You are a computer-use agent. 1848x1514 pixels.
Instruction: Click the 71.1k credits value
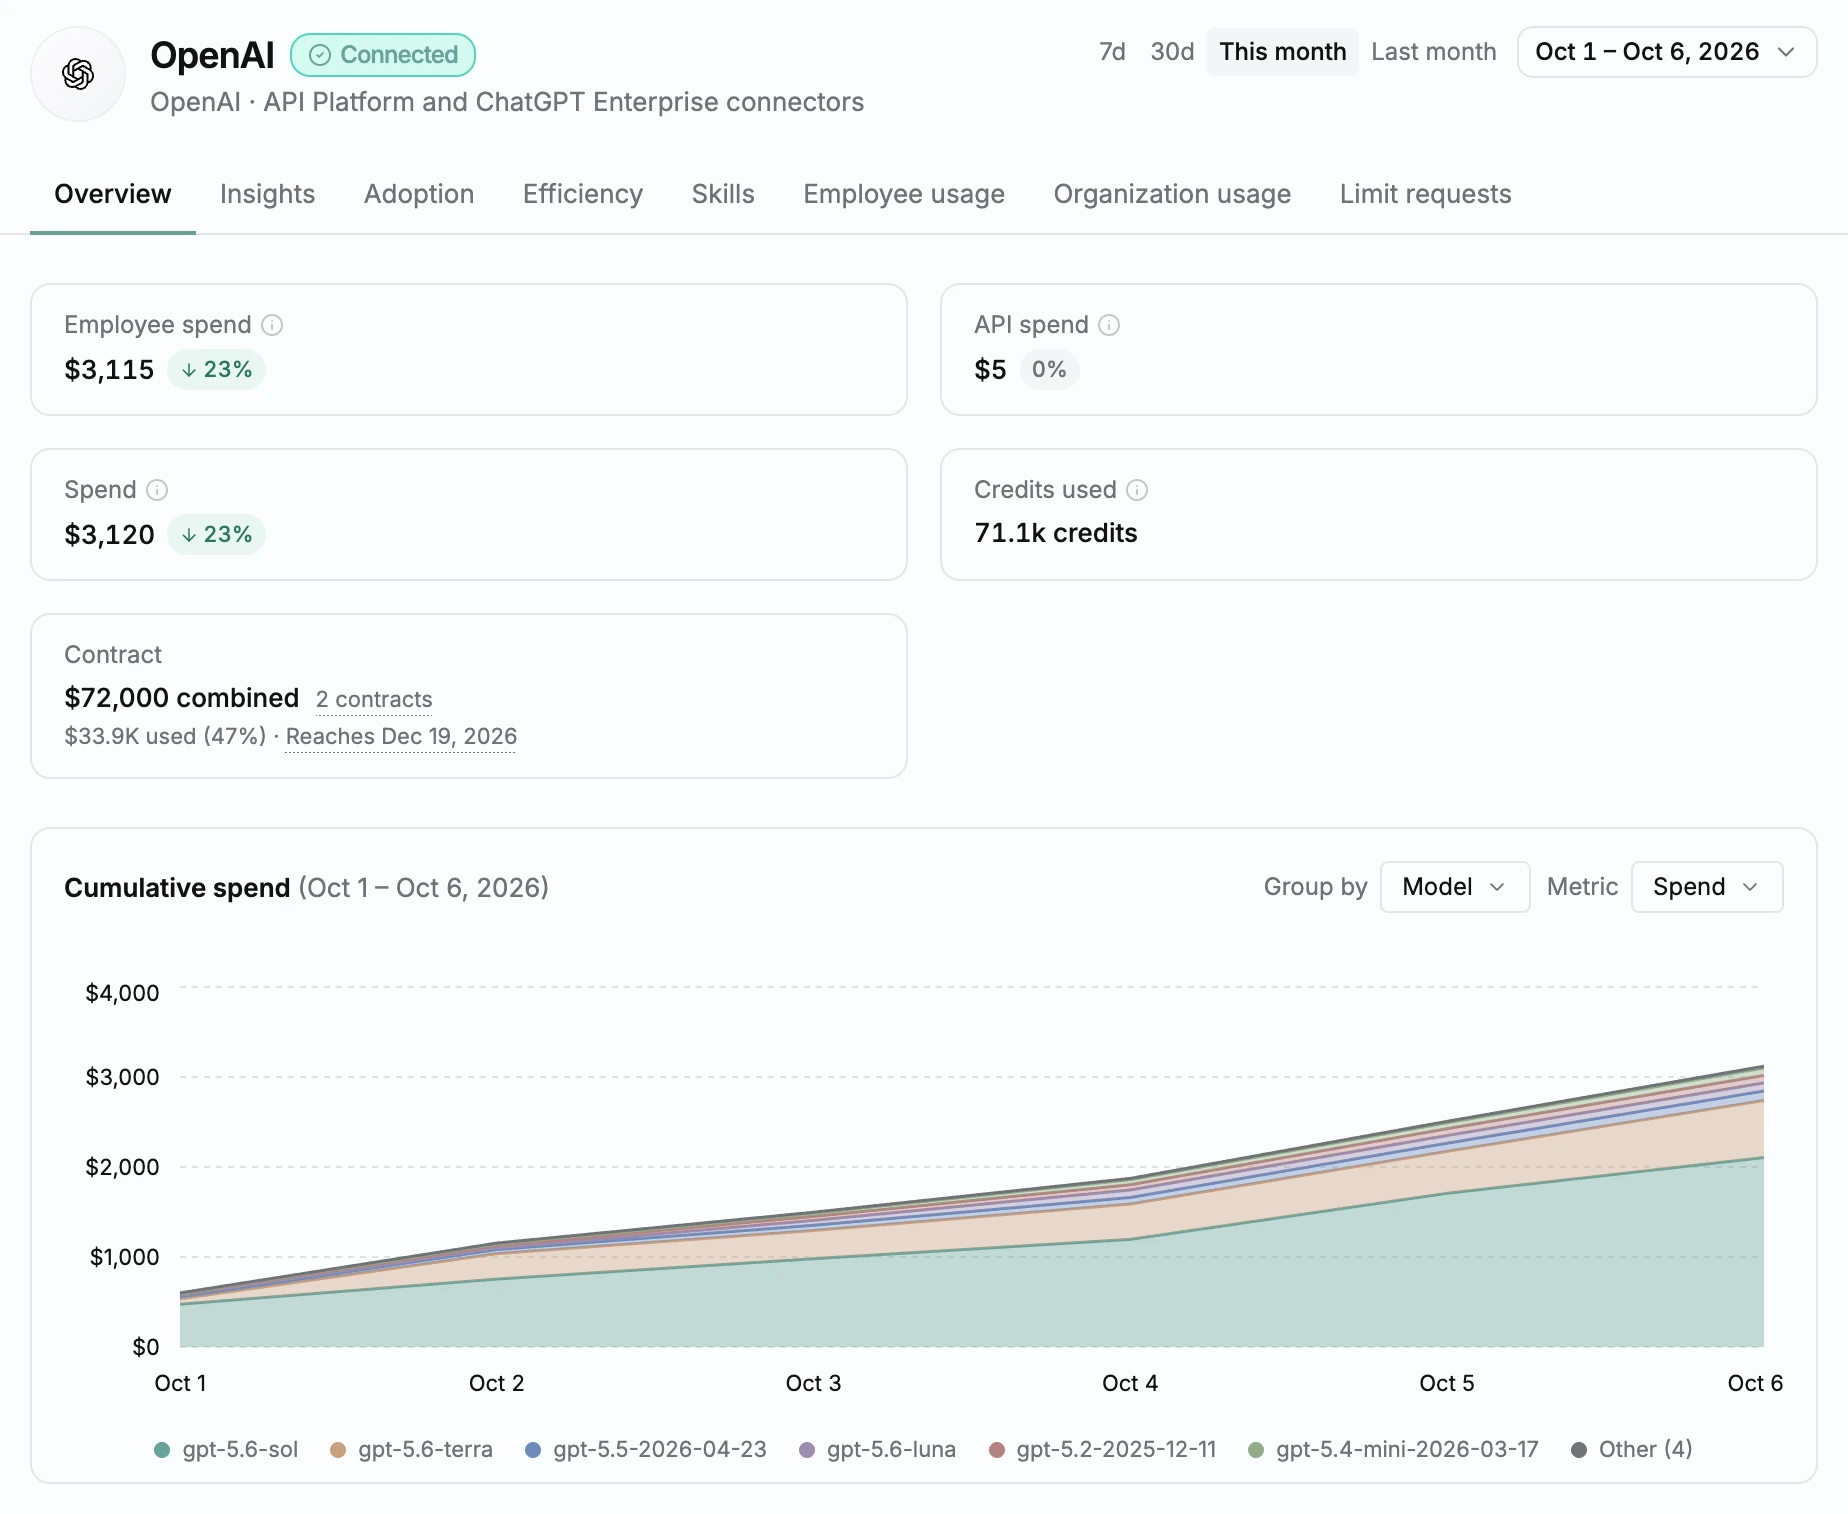click(1056, 533)
